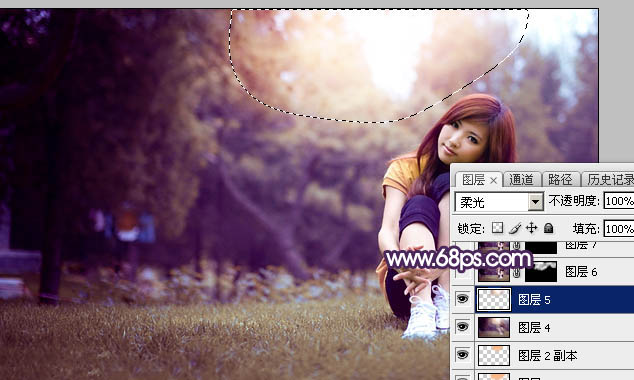Click the 锁定 label

[x=471, y=229]
